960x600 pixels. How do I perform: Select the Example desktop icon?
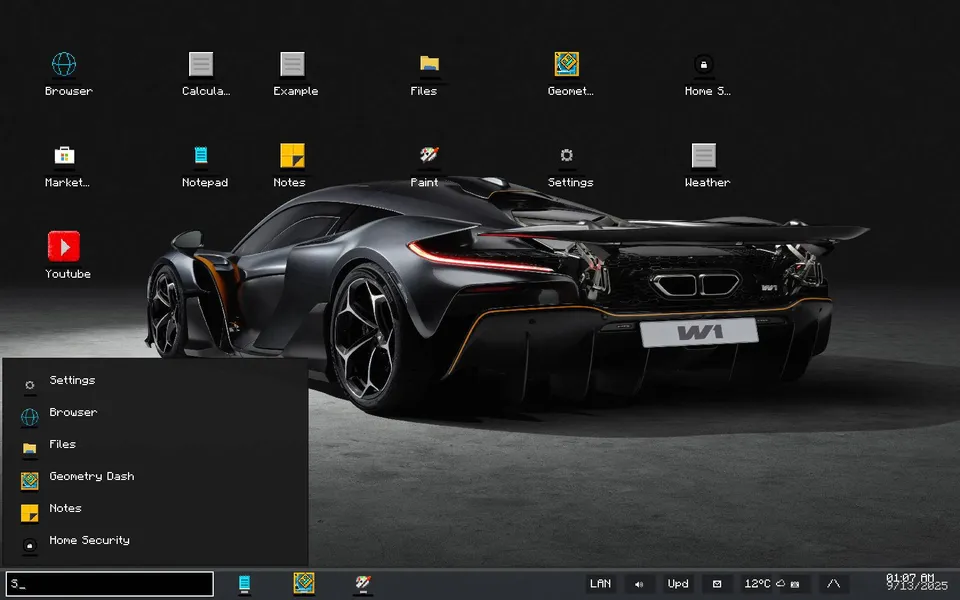(x=292, y=64)
